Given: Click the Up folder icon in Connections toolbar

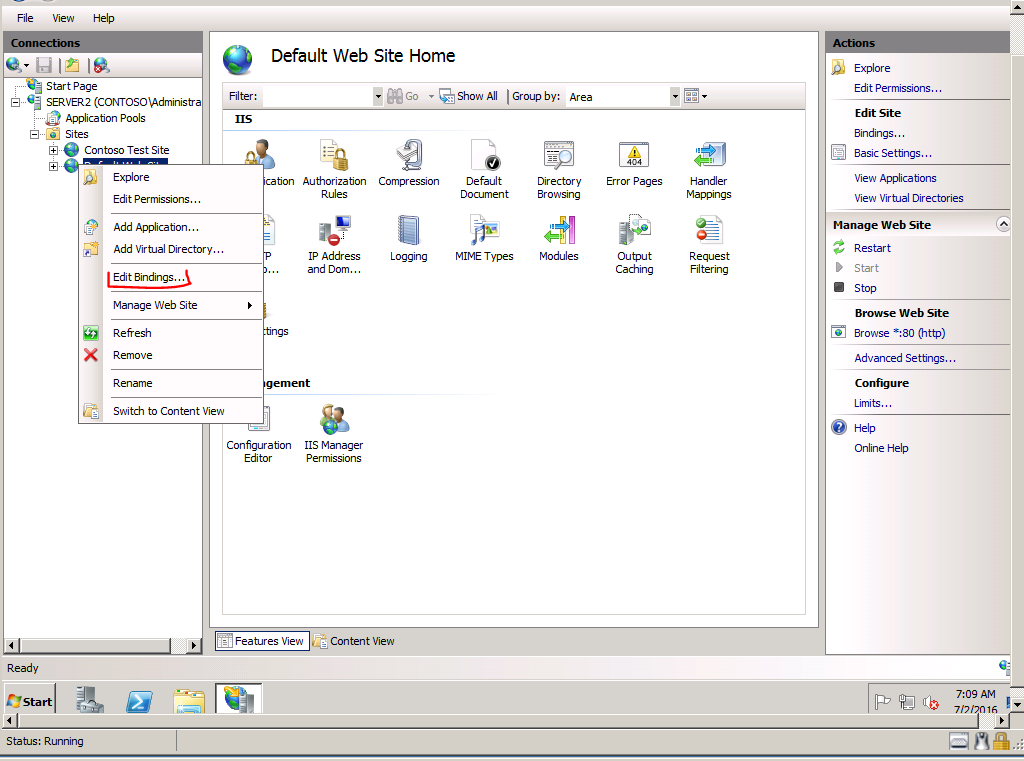Looking at the screenshot, I should point(72,65).
